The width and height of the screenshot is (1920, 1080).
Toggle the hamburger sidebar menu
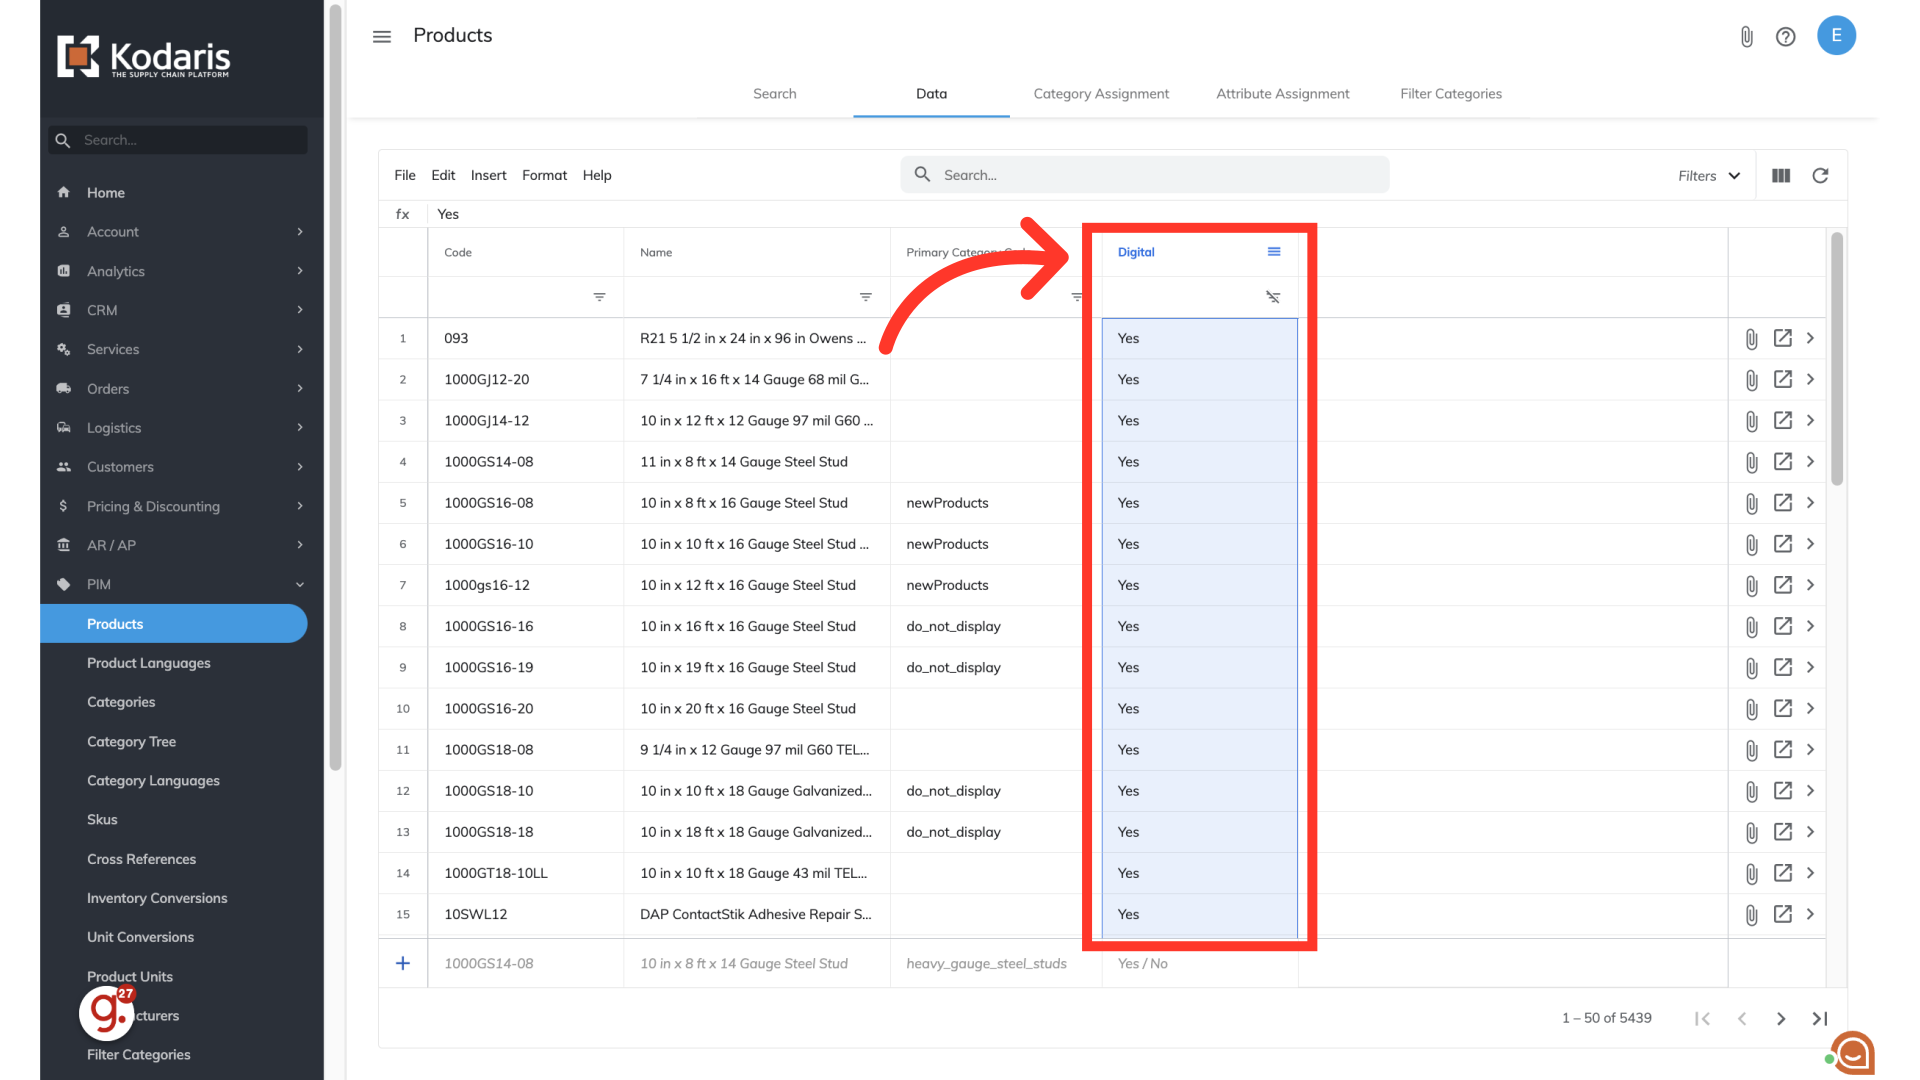click(x=382, y=37)
